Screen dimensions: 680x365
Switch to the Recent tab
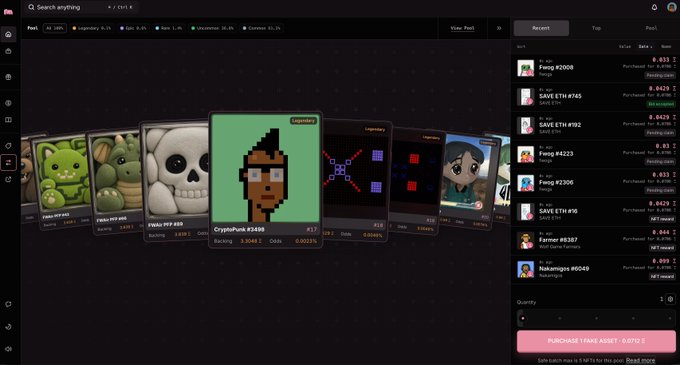pyautogui.click(x=541, y=28)
